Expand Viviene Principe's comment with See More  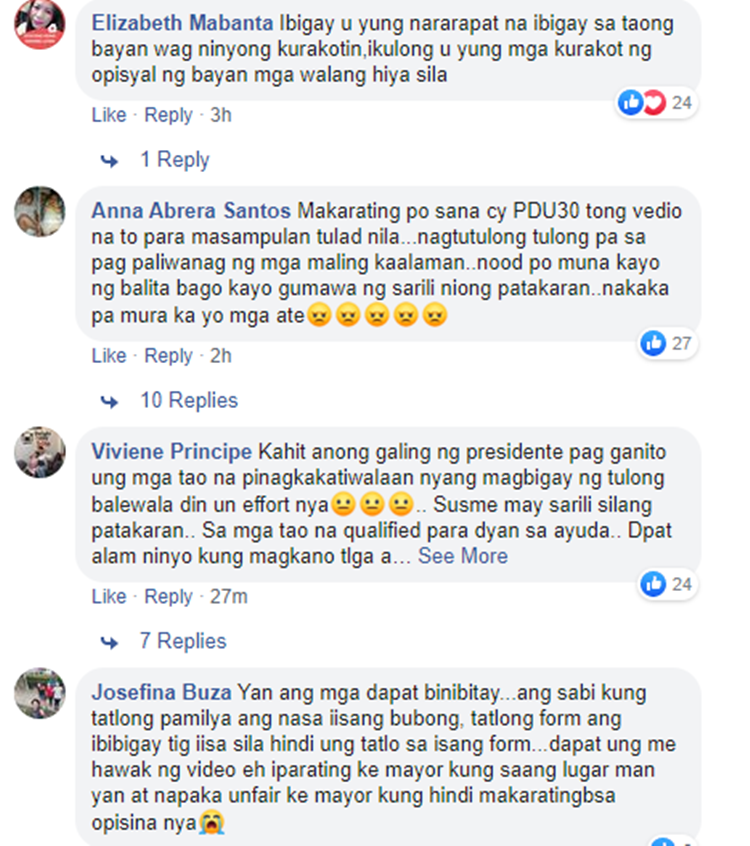(x=463, y=556)
